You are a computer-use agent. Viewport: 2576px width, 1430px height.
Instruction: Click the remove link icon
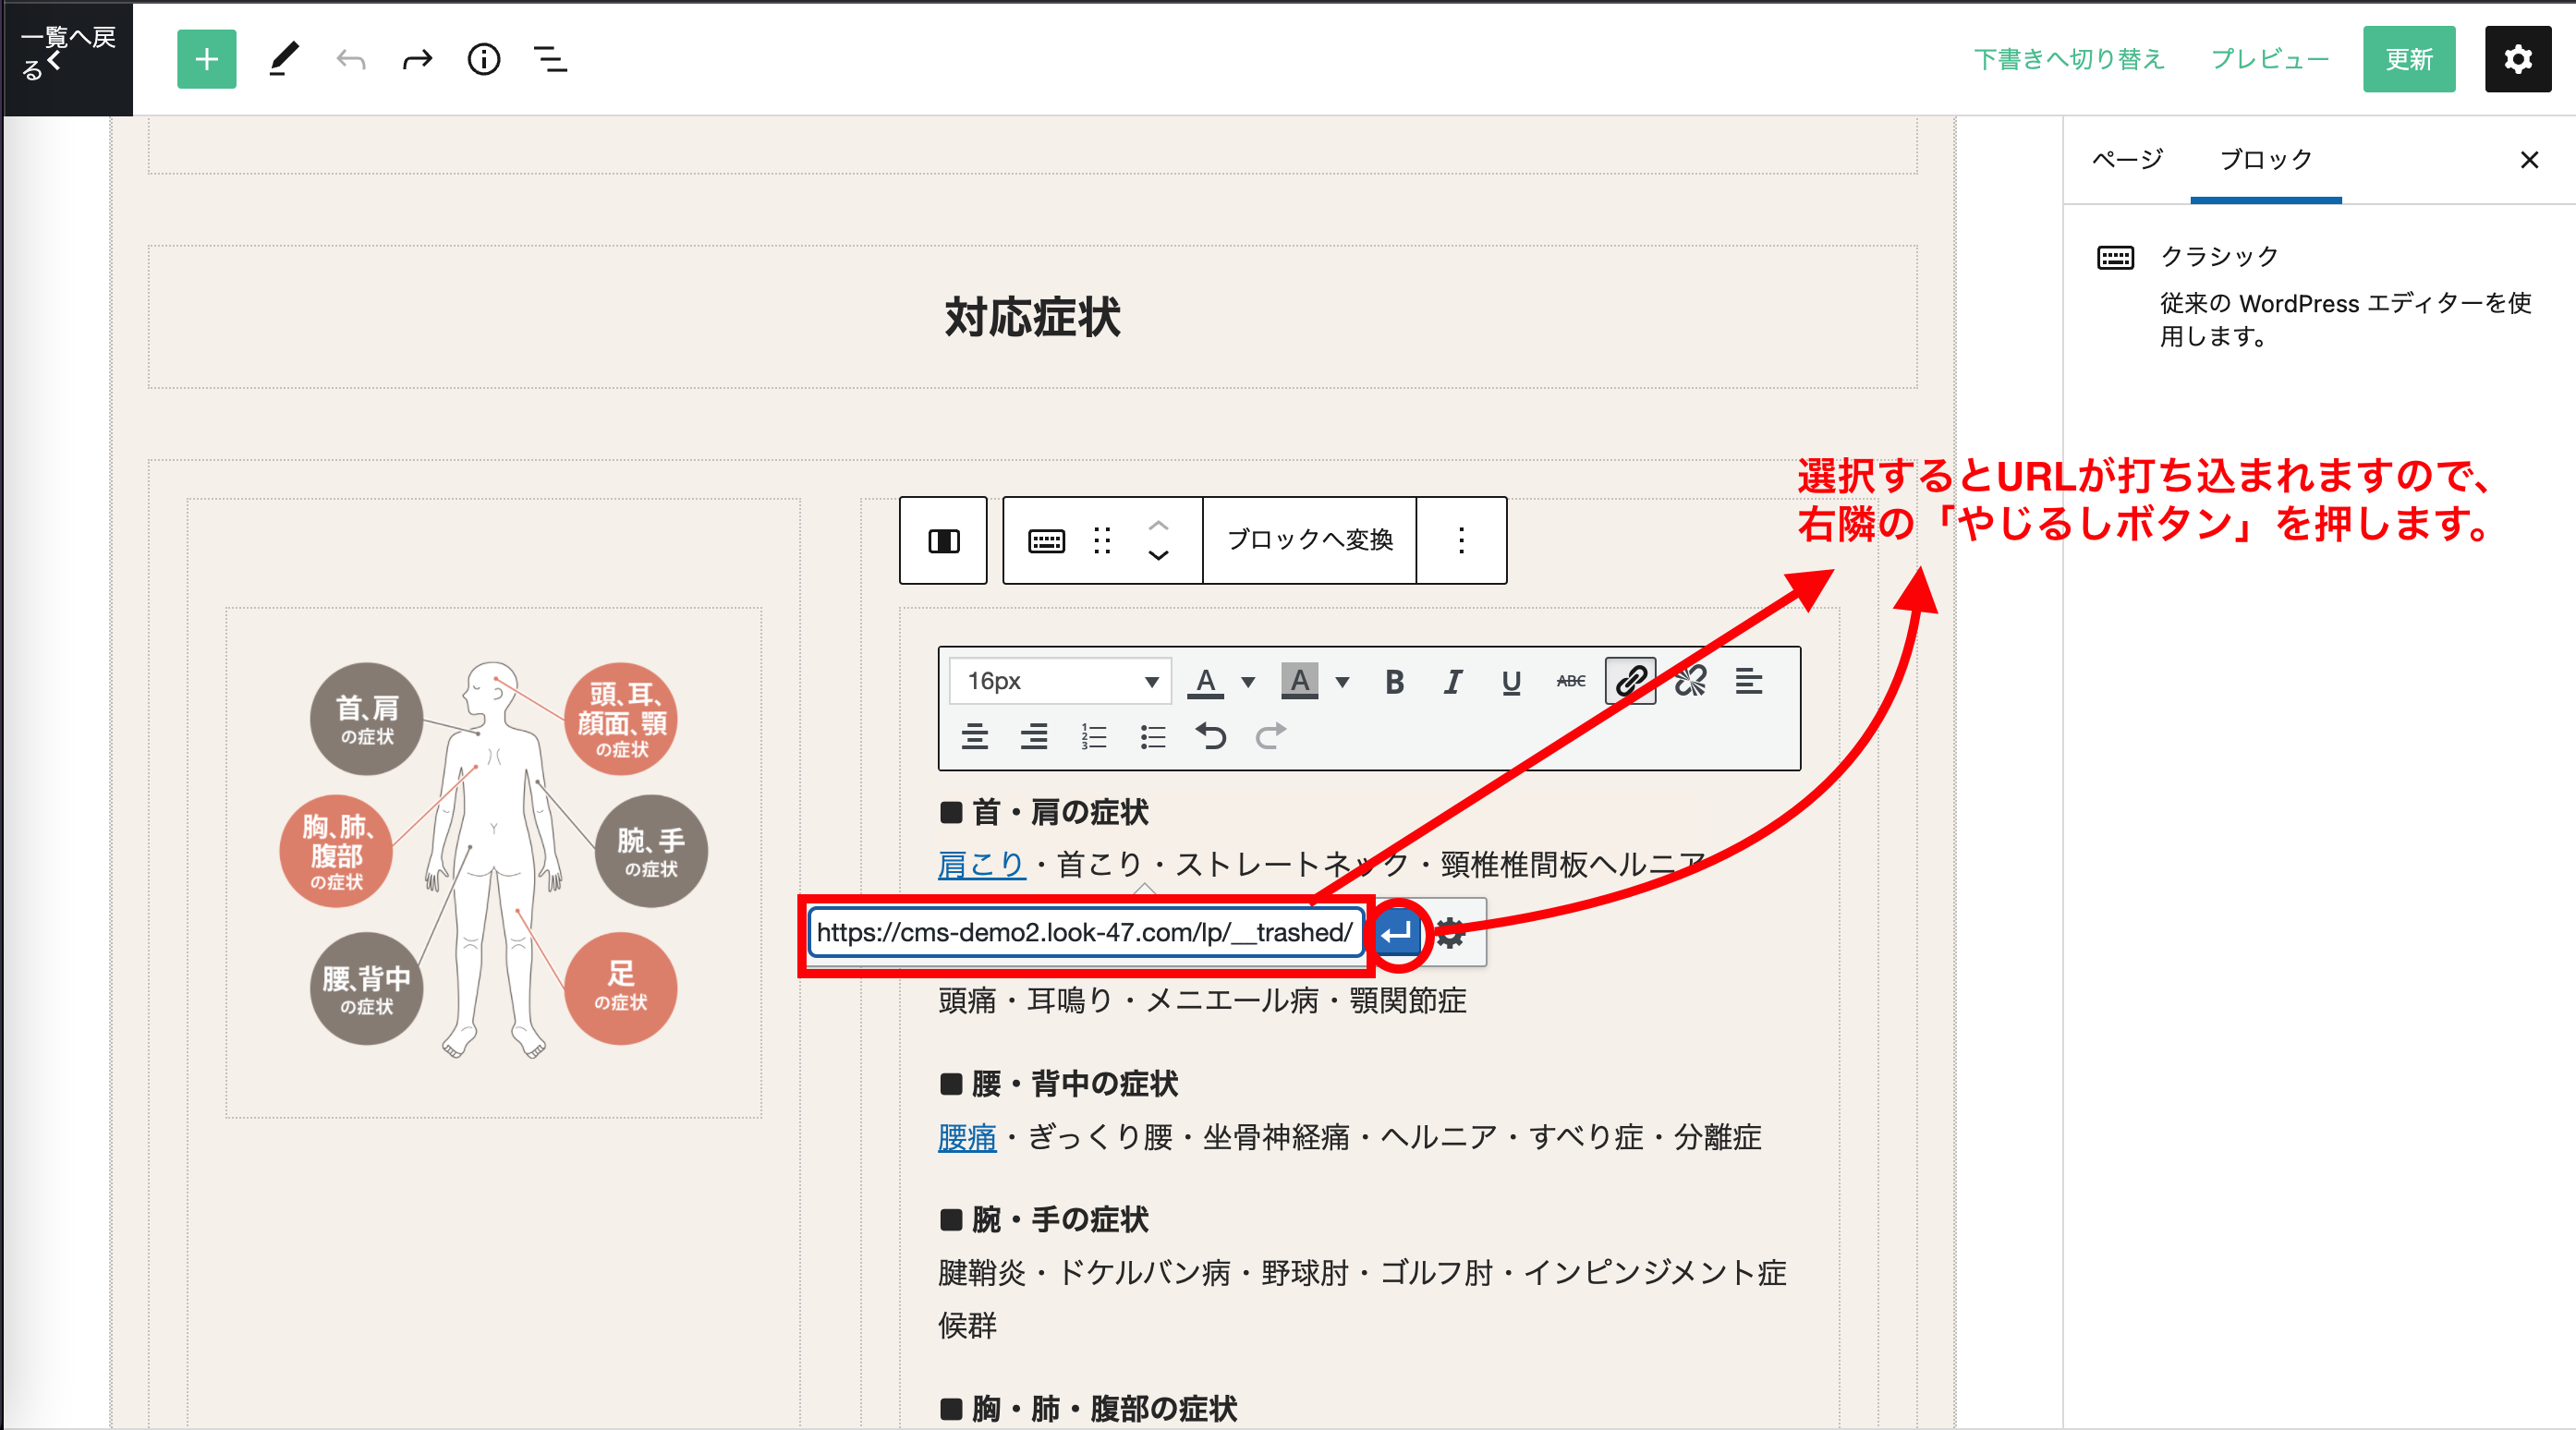1690,681
